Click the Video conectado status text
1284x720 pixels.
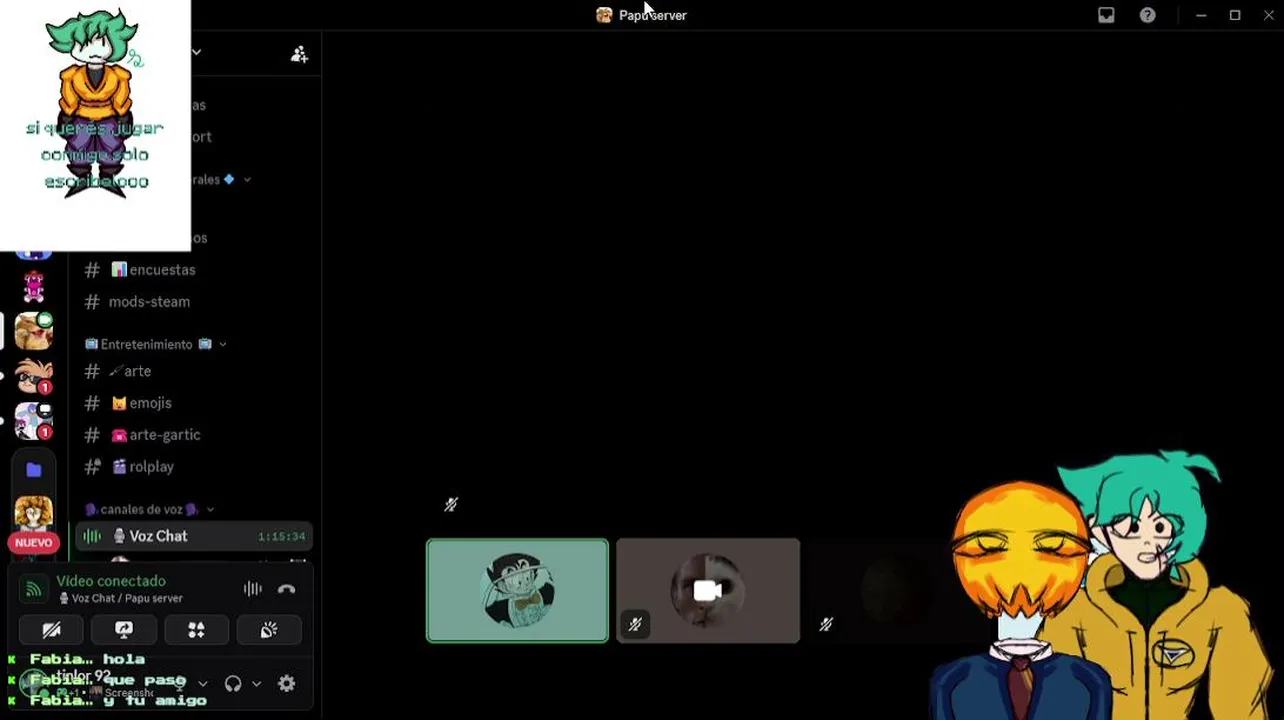pos(111,581)
